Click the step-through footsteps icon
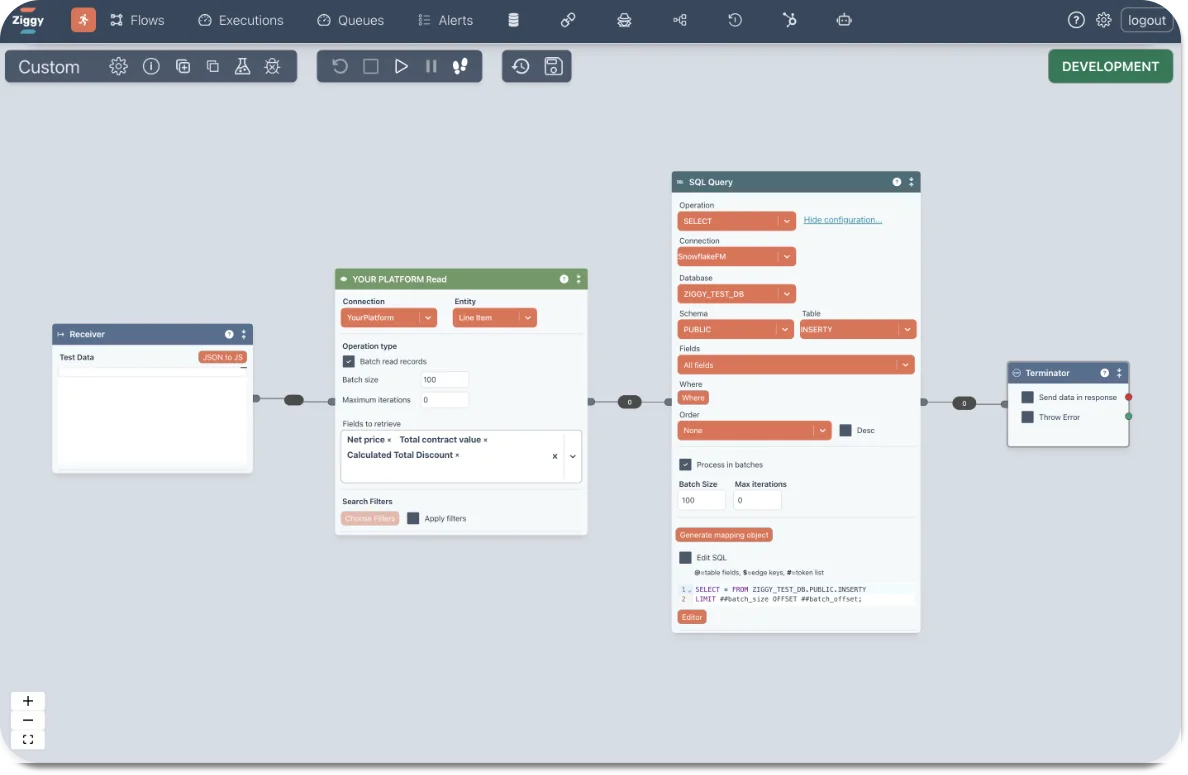 [x=460, y=67]
